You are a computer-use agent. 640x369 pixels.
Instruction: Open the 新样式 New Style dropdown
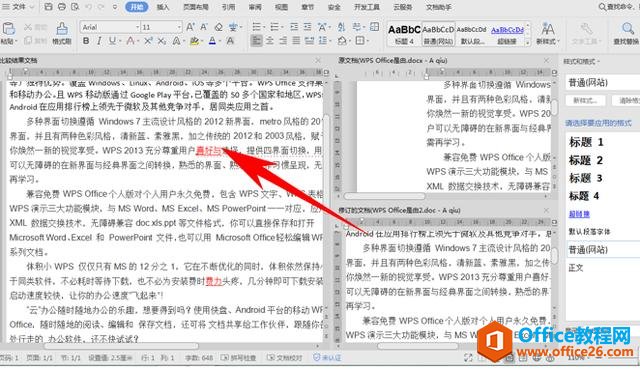(547, 33)
